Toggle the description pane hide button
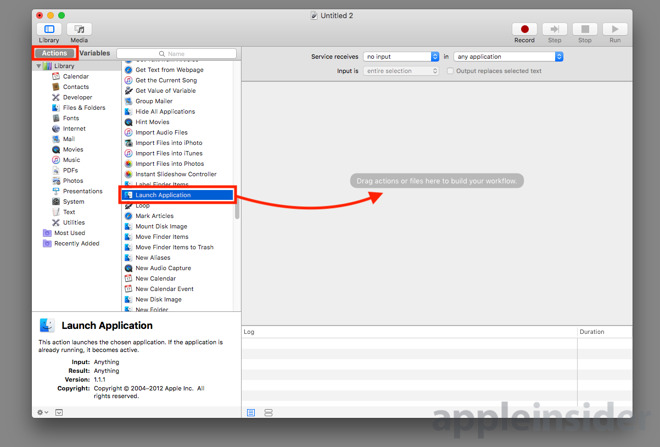 (x=59, y=412)
